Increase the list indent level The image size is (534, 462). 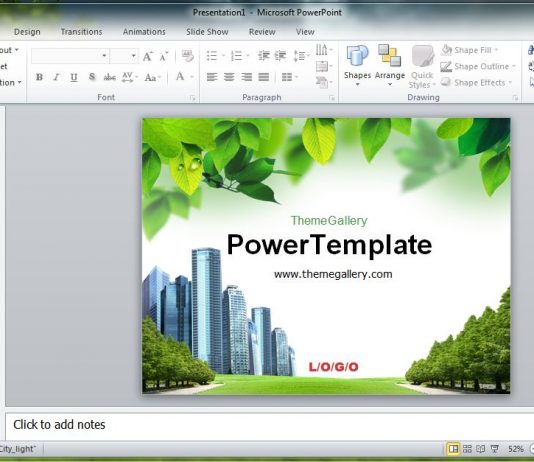point(280,55)
